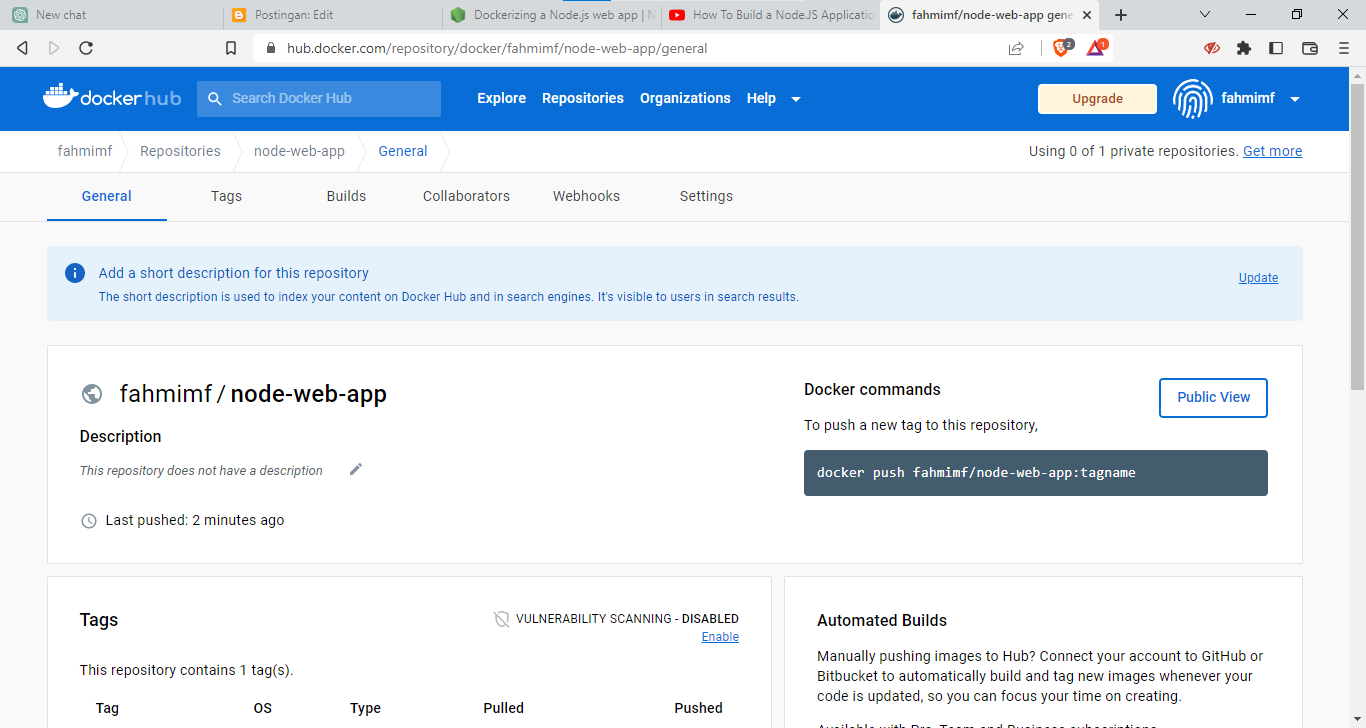Open the Webhooks tab
1366x728 pixels.
(586, 196)
